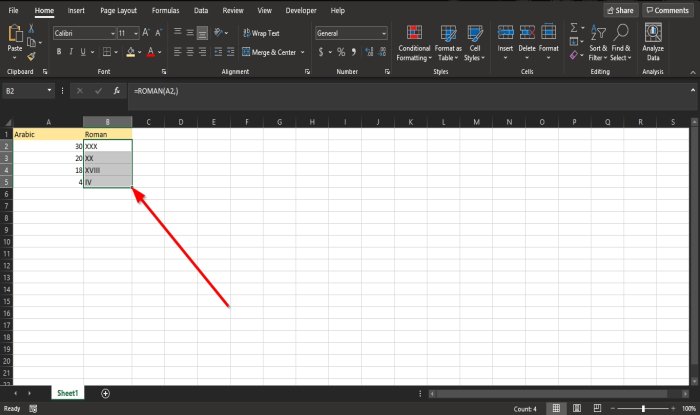Open Find & Select

coord(621,43)
